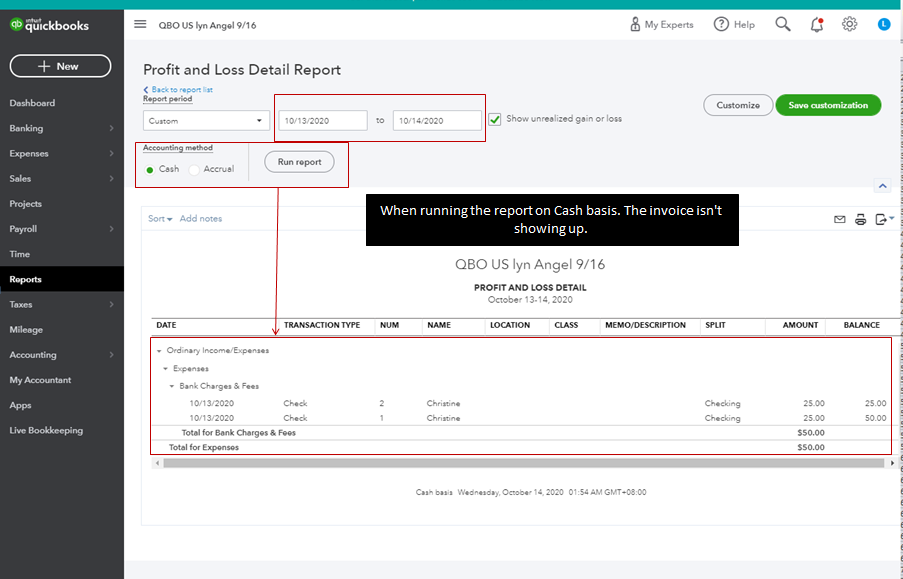
Task: Click the DATE column header
Action: pos(166,325)
